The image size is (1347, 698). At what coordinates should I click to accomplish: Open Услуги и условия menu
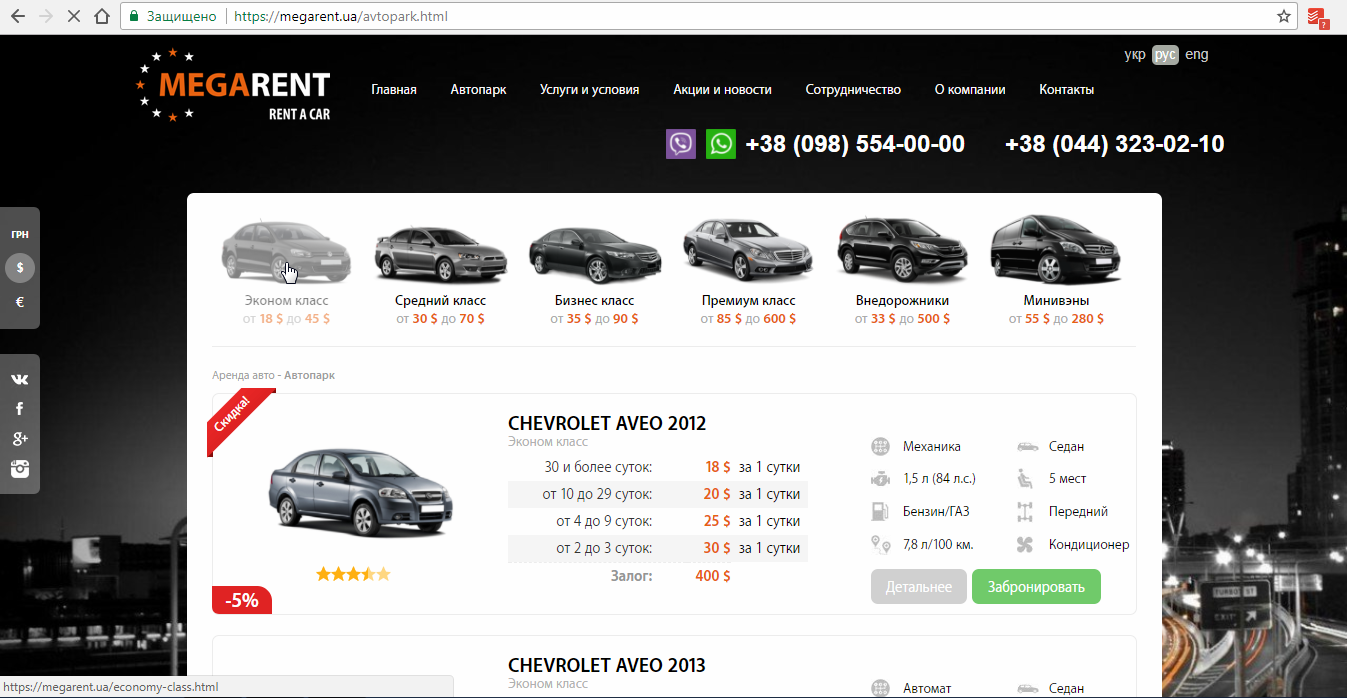click(x=589, y=89)
